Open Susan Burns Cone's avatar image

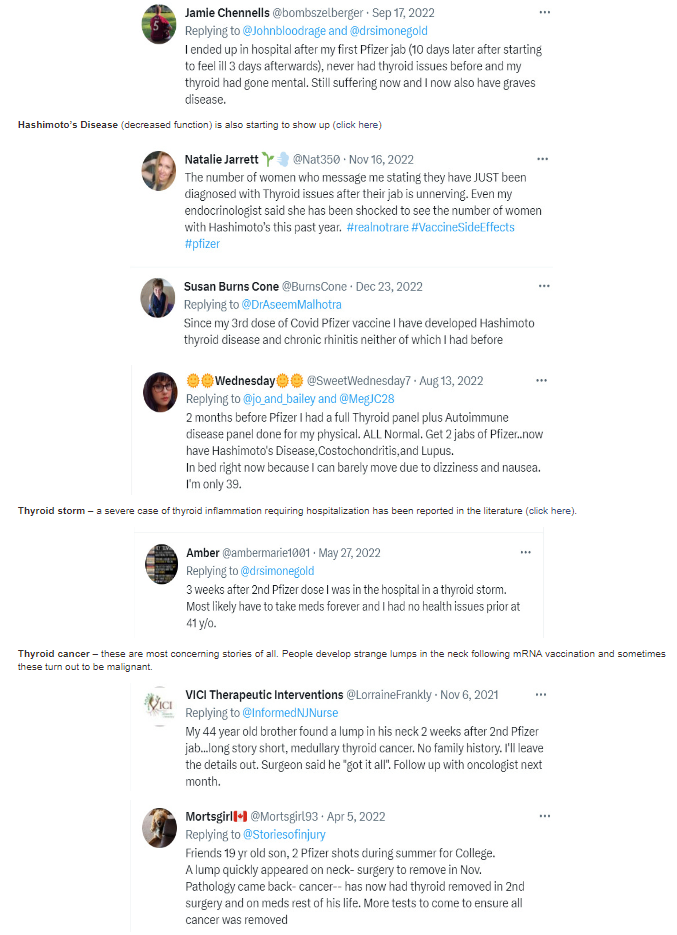158,297
